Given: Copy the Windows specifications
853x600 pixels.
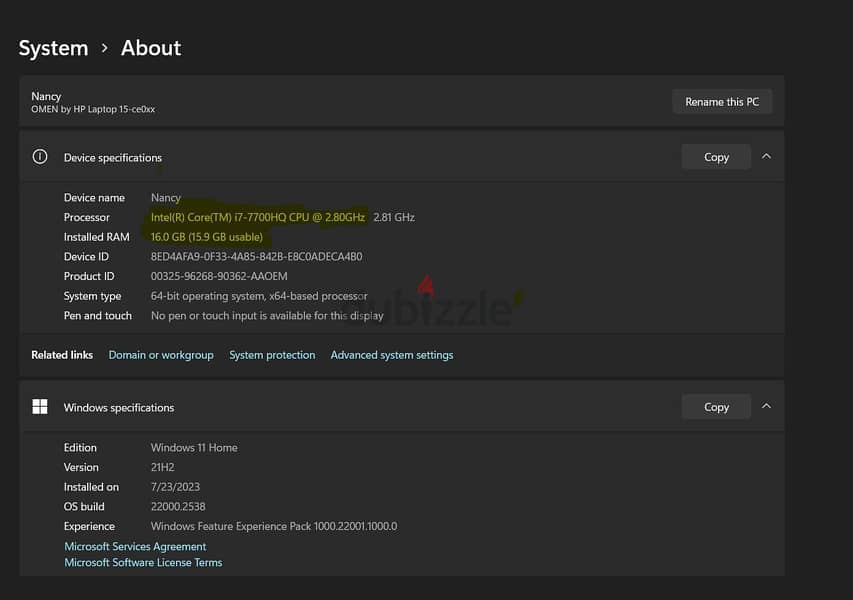Looking at the screenshot, I should 716,407.
